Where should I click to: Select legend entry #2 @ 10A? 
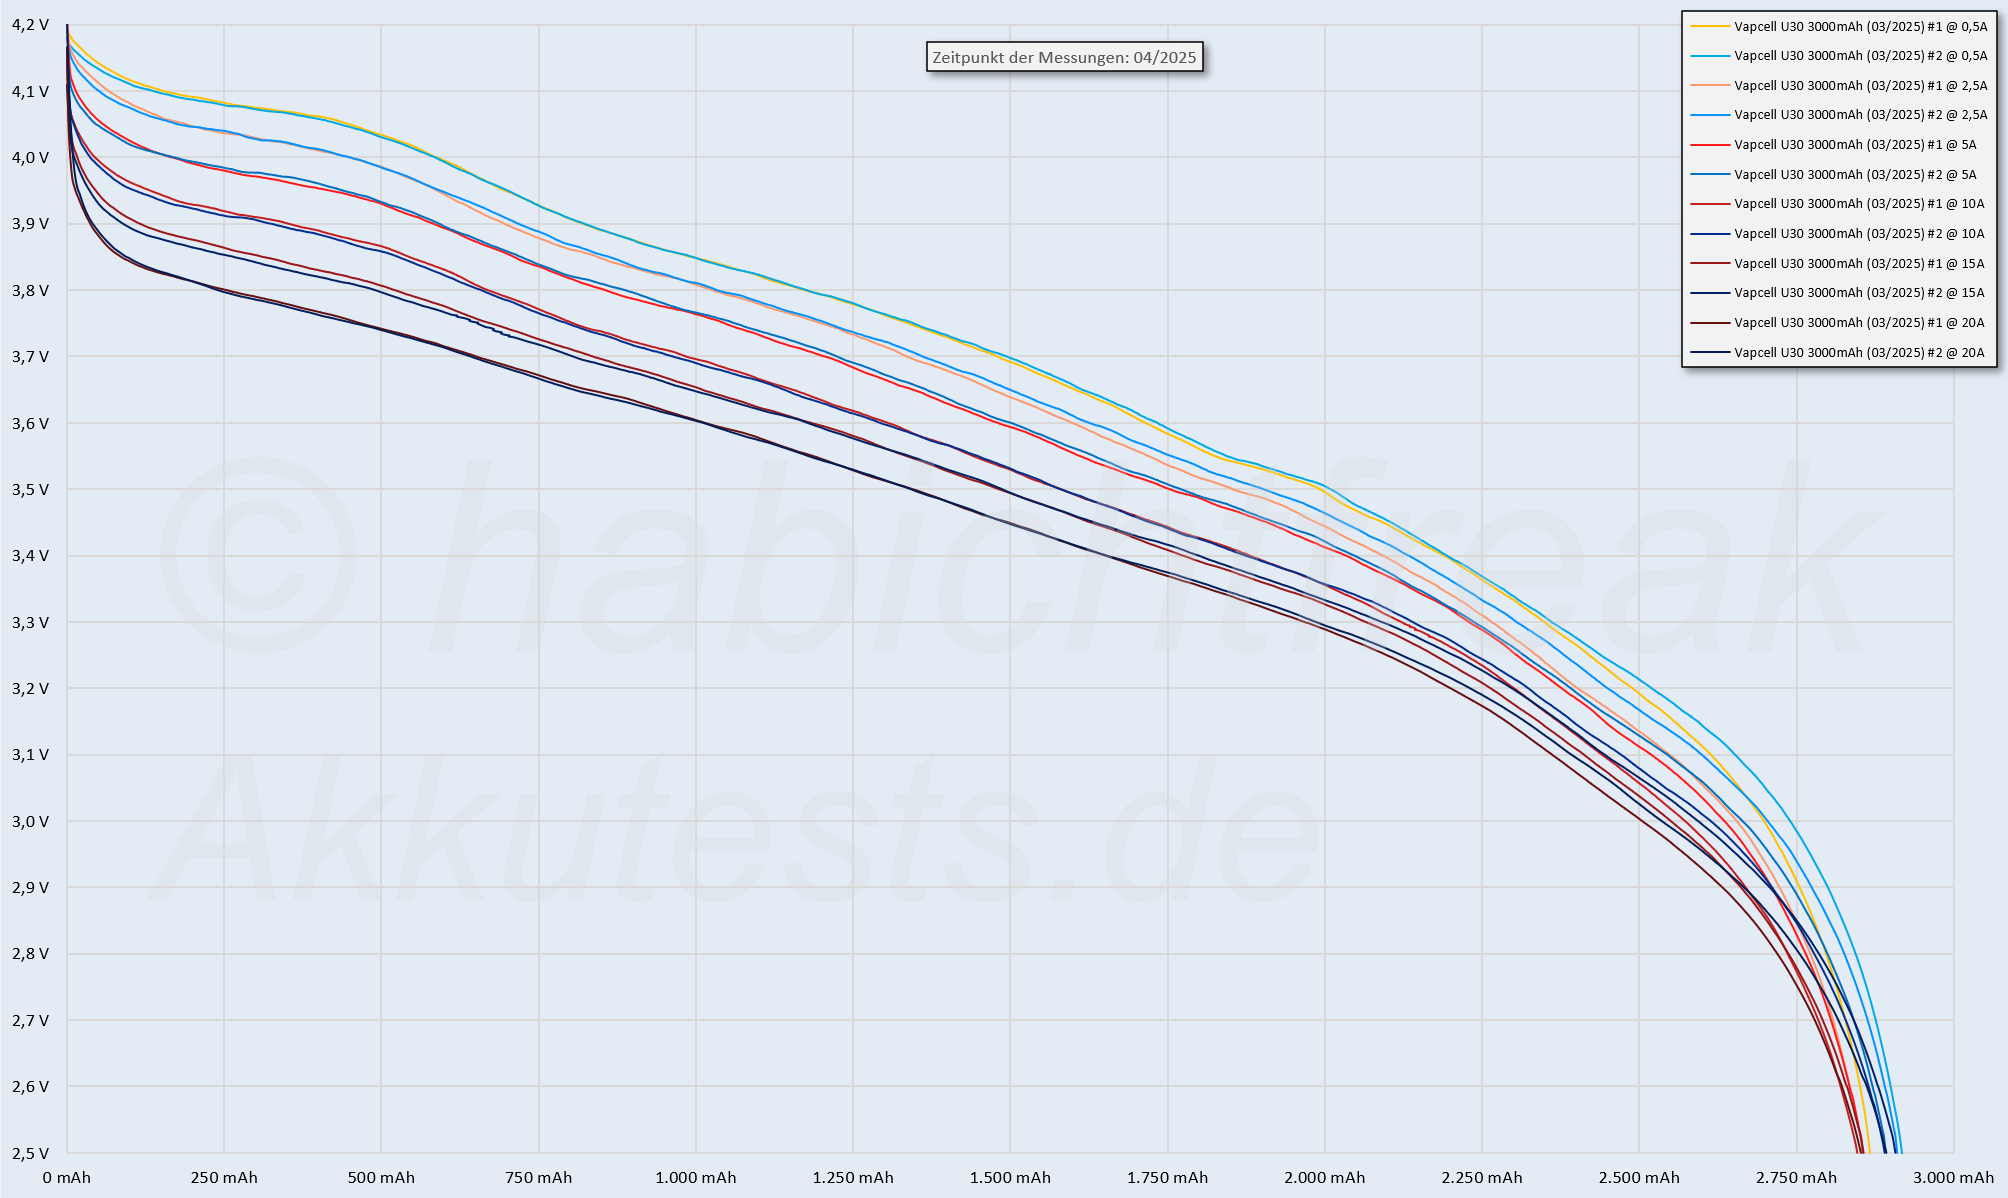(1858, 234)
